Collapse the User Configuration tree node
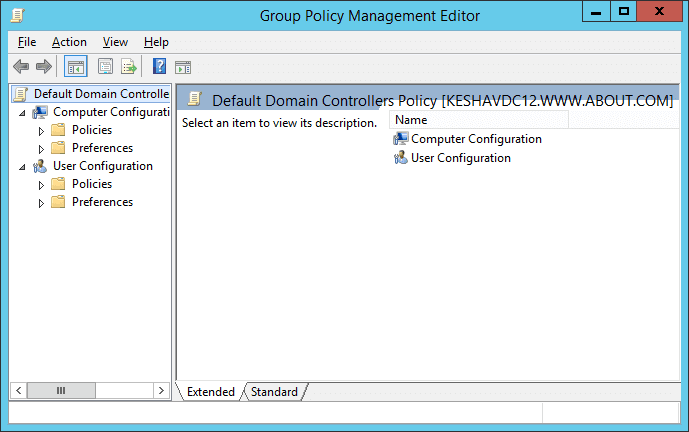Screen dimensions: 689x432 tap(22, 167)
